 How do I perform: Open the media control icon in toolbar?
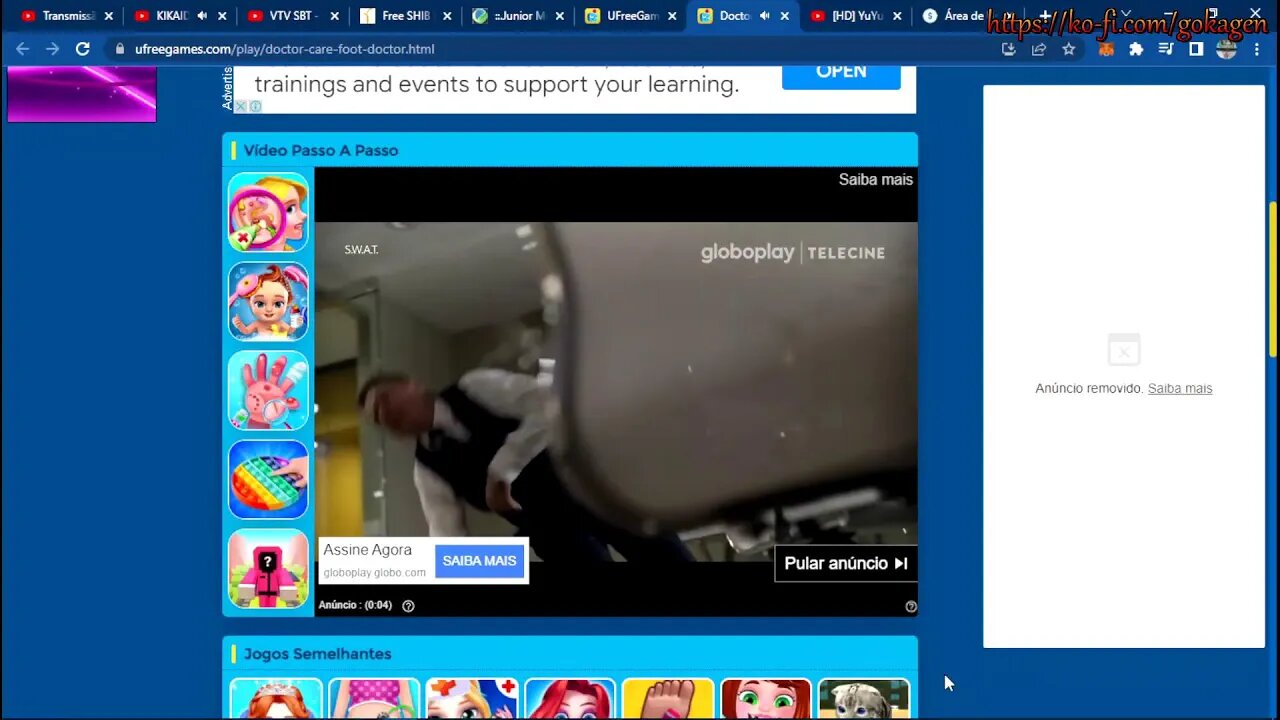[1166, 49]
